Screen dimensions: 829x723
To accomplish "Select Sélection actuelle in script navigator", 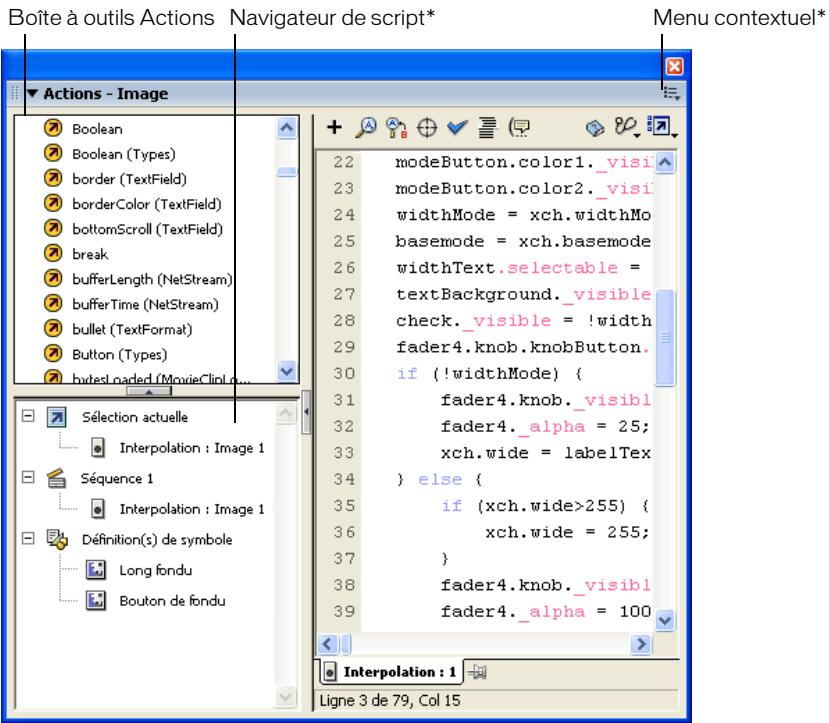I will tap(135, 417).
